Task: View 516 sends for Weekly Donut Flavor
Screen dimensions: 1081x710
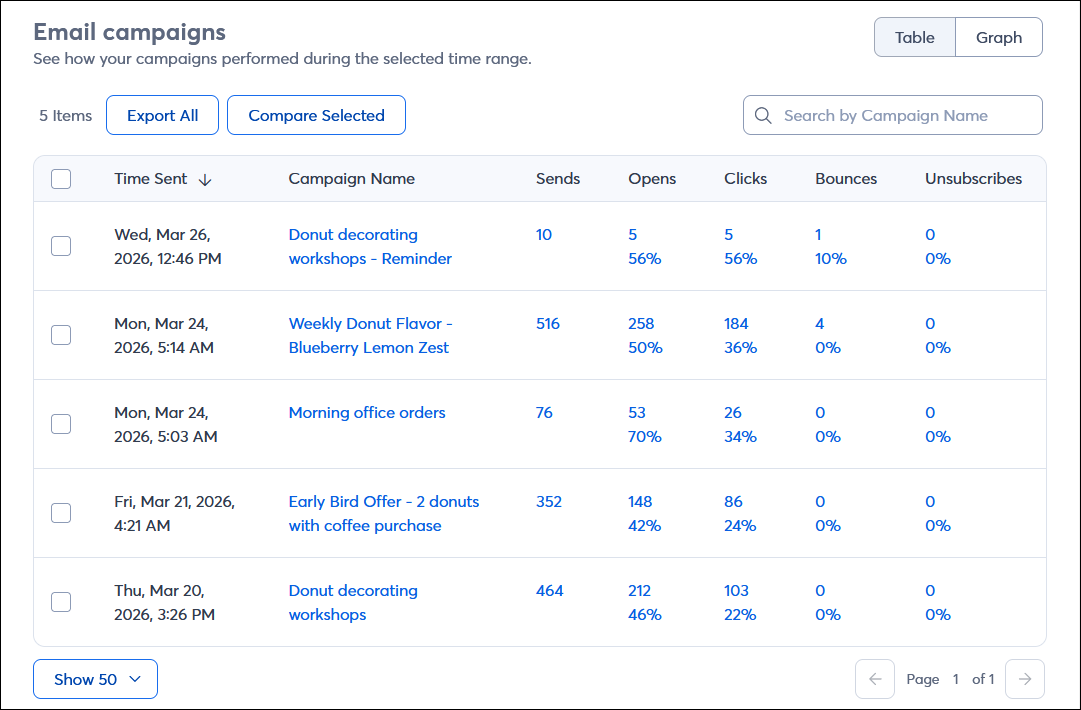Action: coord(548,323)
